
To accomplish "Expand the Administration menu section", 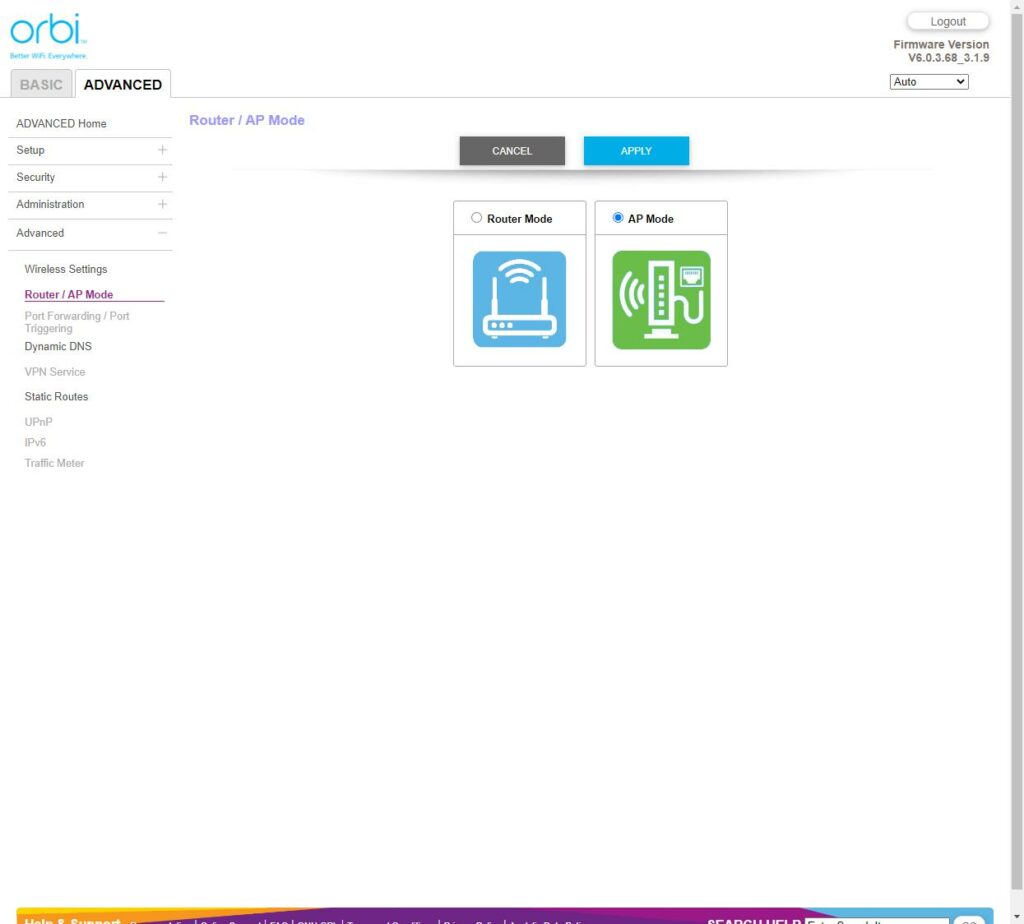I will [x=50, y=204].
